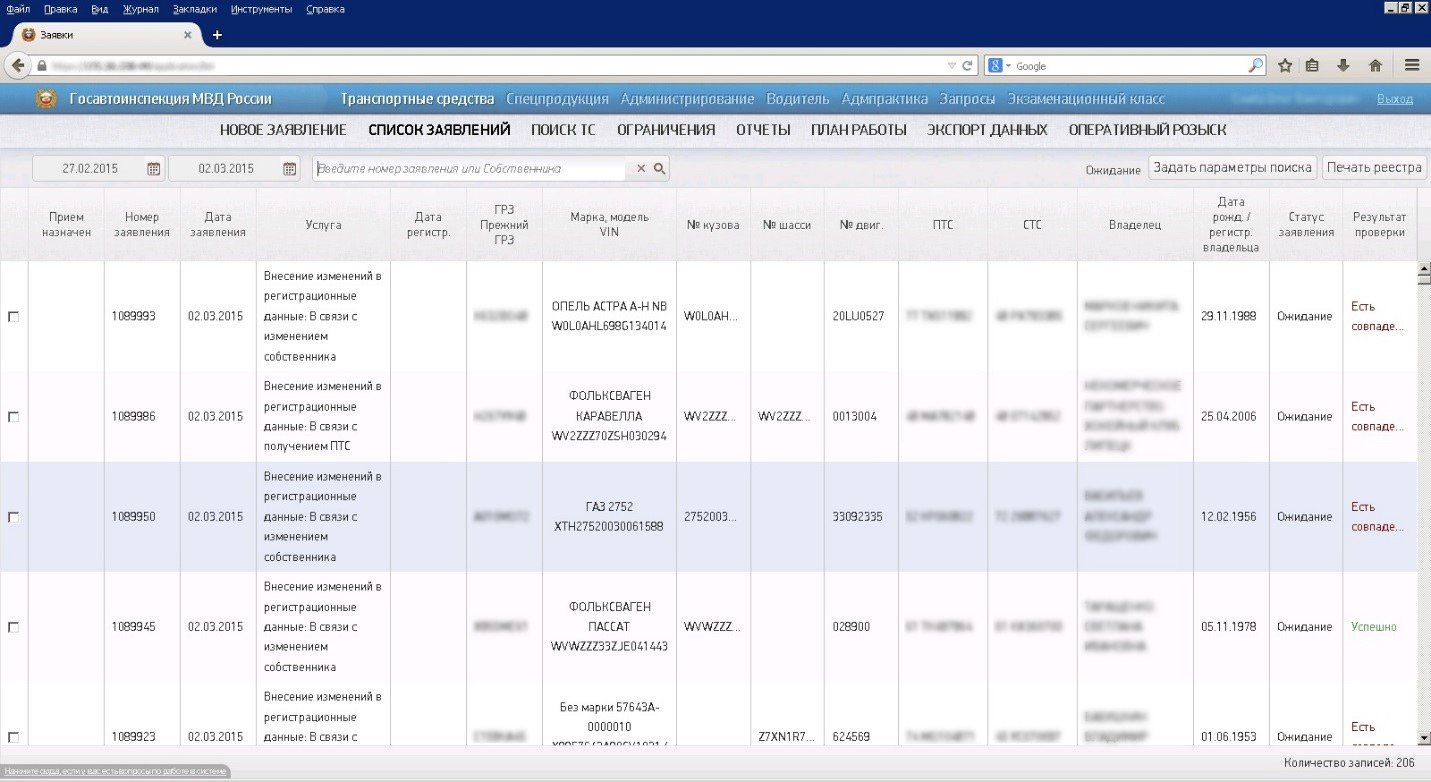This screenshot has height=782, width=1431.
Task: Open calendar picker for end date 02.03.2015
Action: (x=290, y=169)
